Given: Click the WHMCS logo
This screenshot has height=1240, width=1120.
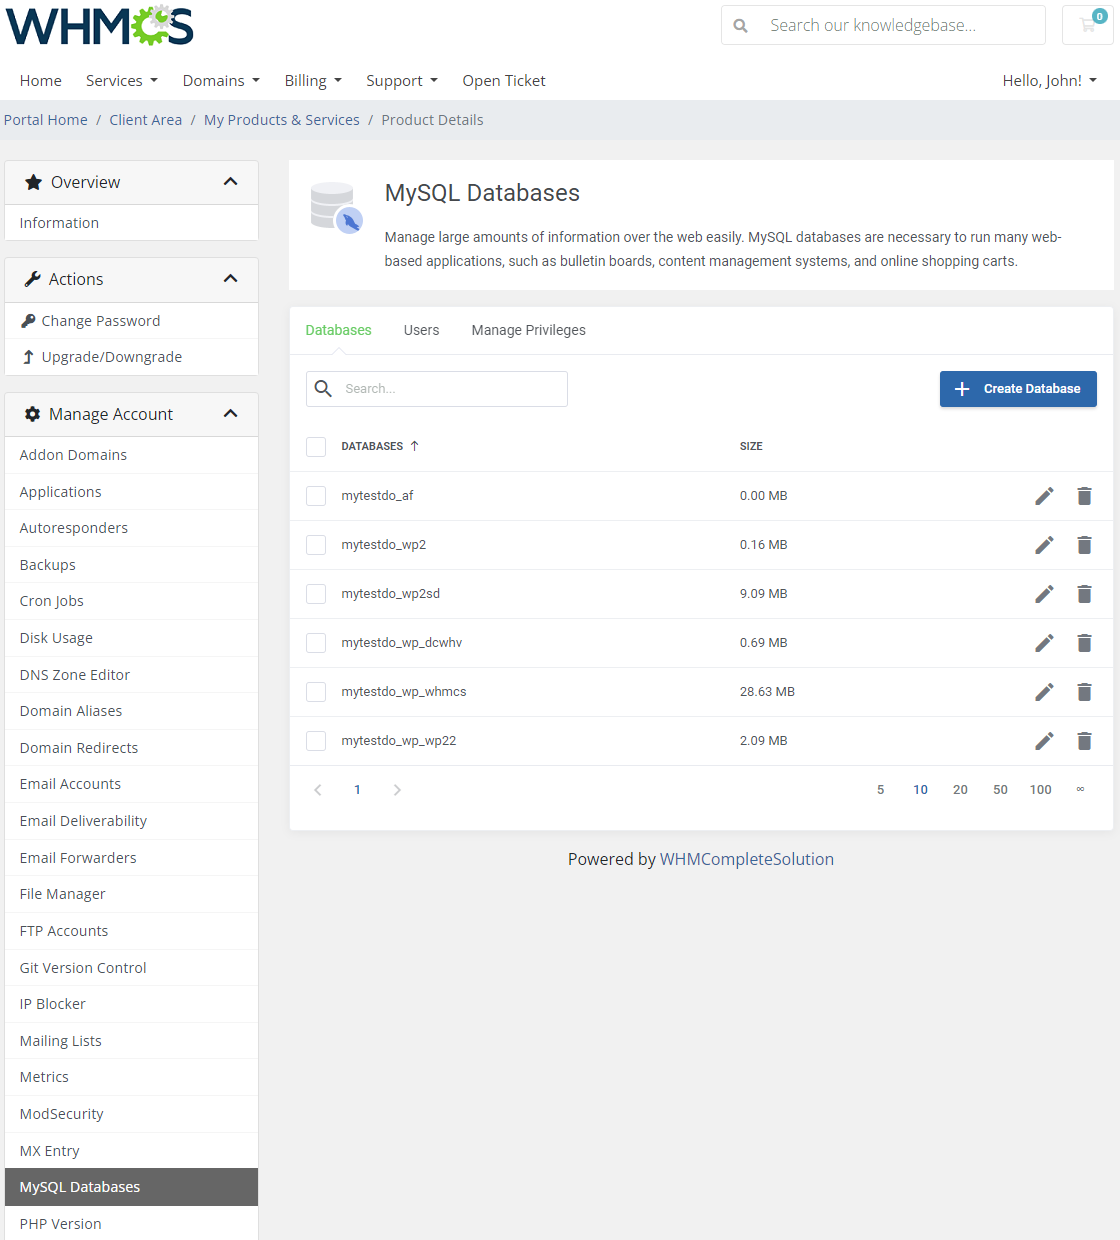Looking at the screenshot, I should (100, 26).
